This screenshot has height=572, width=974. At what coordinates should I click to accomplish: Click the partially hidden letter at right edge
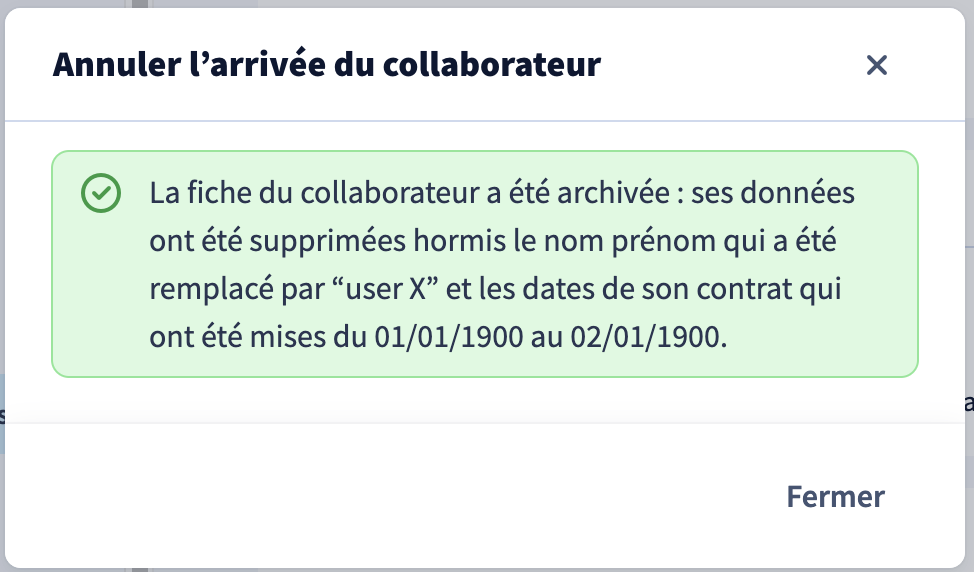[969, 403]
